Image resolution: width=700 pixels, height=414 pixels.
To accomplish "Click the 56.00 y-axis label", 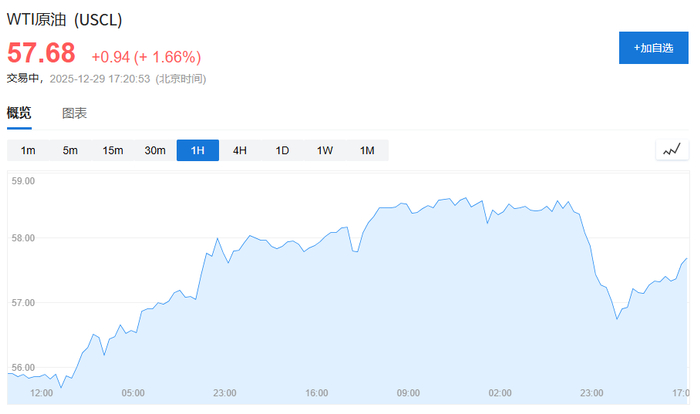I will 23,368.
